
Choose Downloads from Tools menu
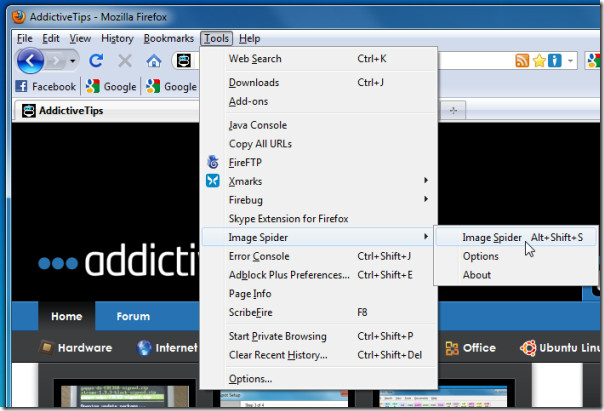pyautogui.click(x=319, y=82)
